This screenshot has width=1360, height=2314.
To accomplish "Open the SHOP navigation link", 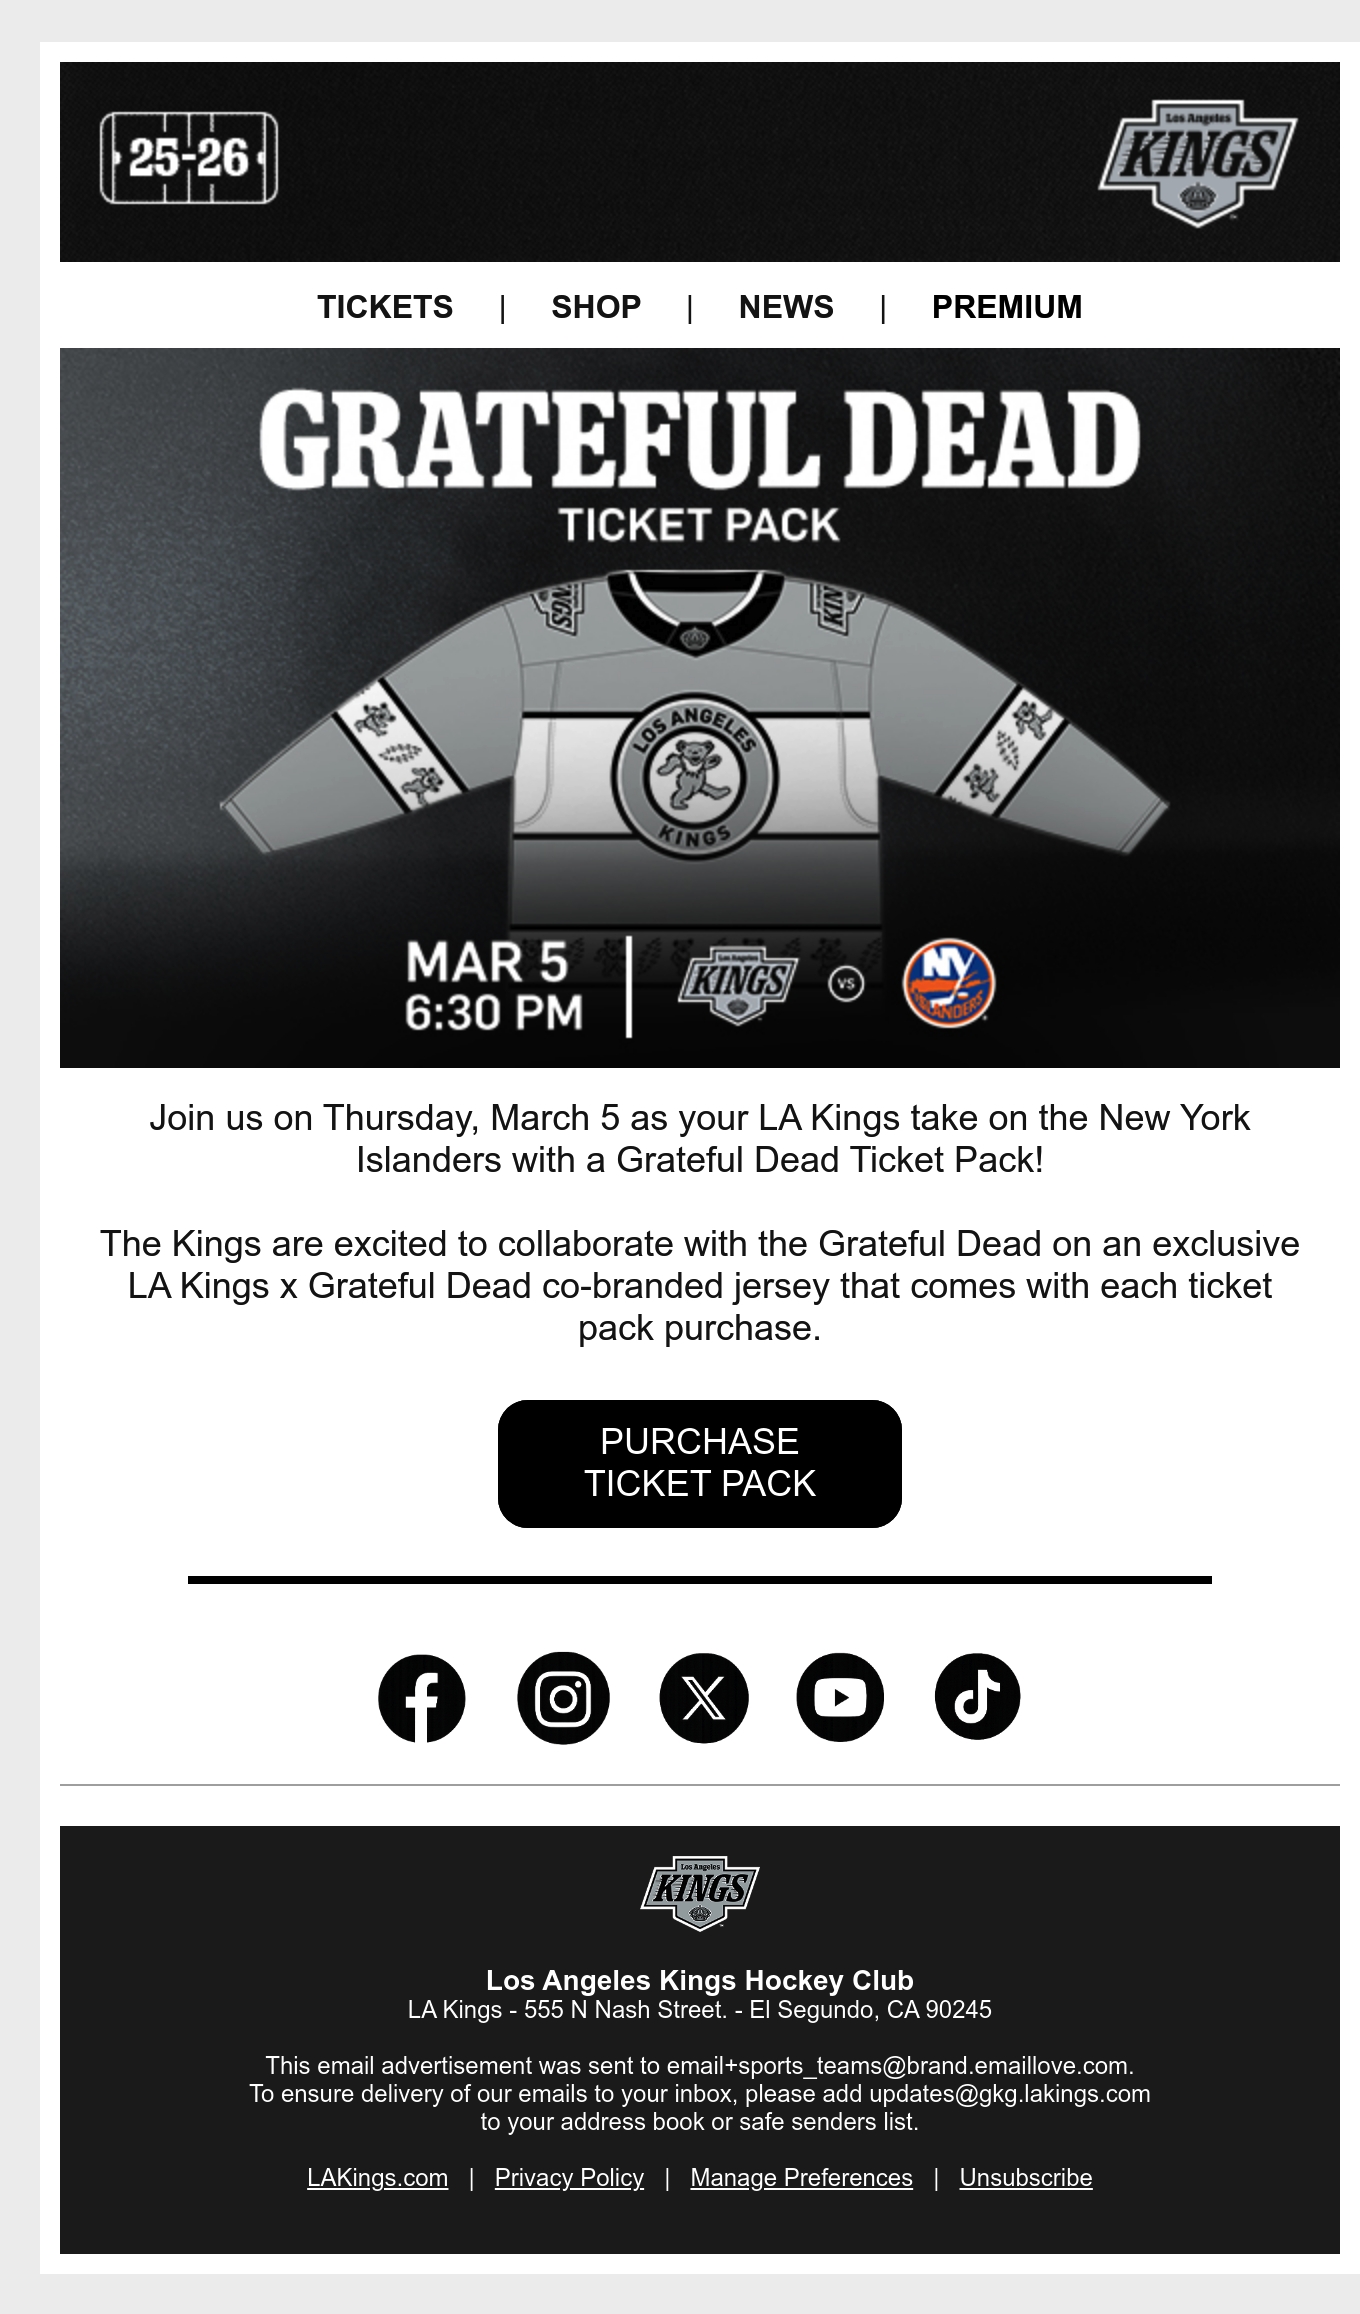I will (x=596, y=307).
